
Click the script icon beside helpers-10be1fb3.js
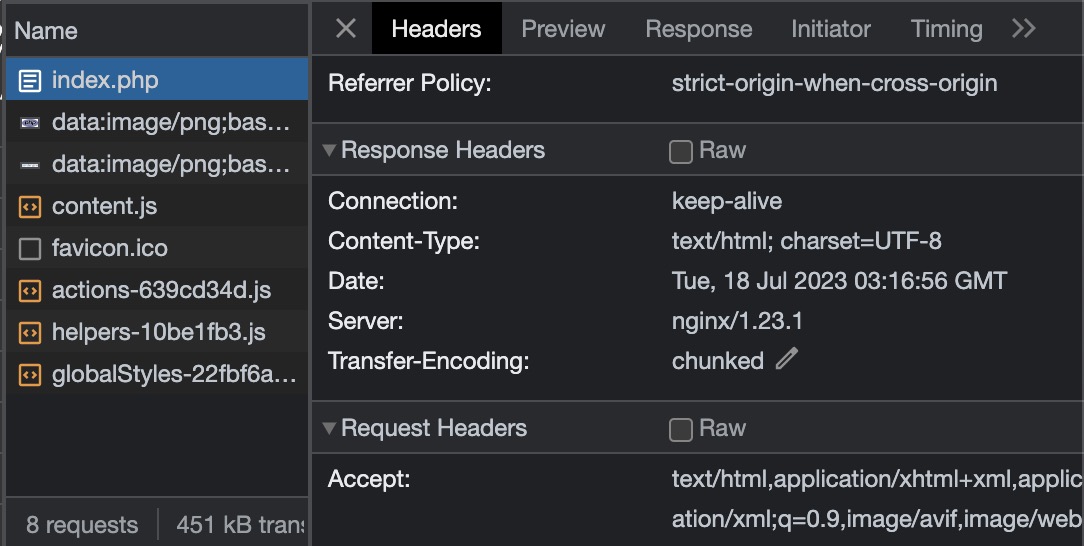pos(30,333)
